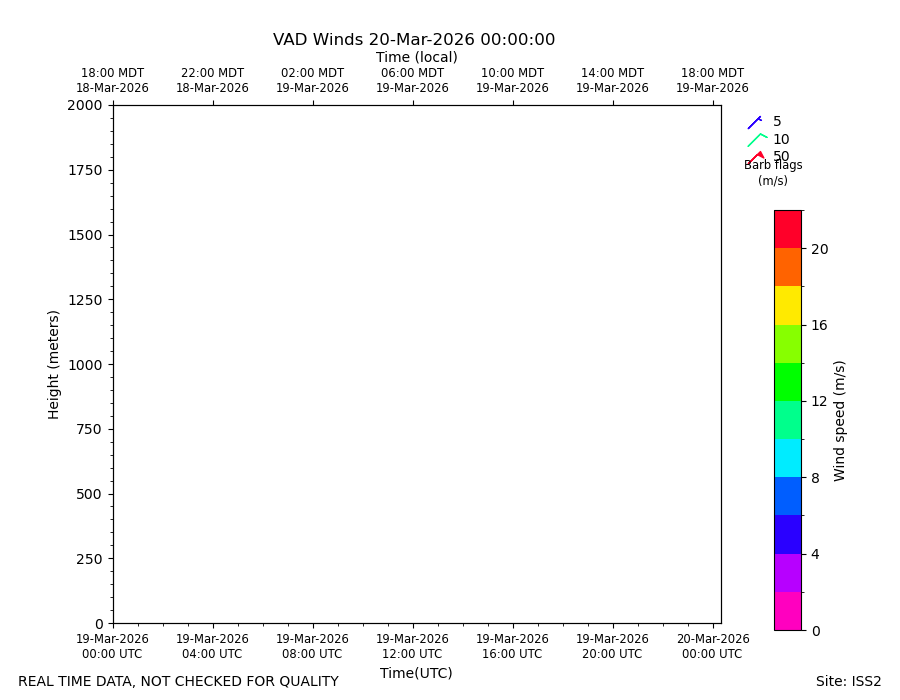The image size is (900, 700).
Task: Click the Wind speed (m/s) colorbar label
Action: click(839, 421)
